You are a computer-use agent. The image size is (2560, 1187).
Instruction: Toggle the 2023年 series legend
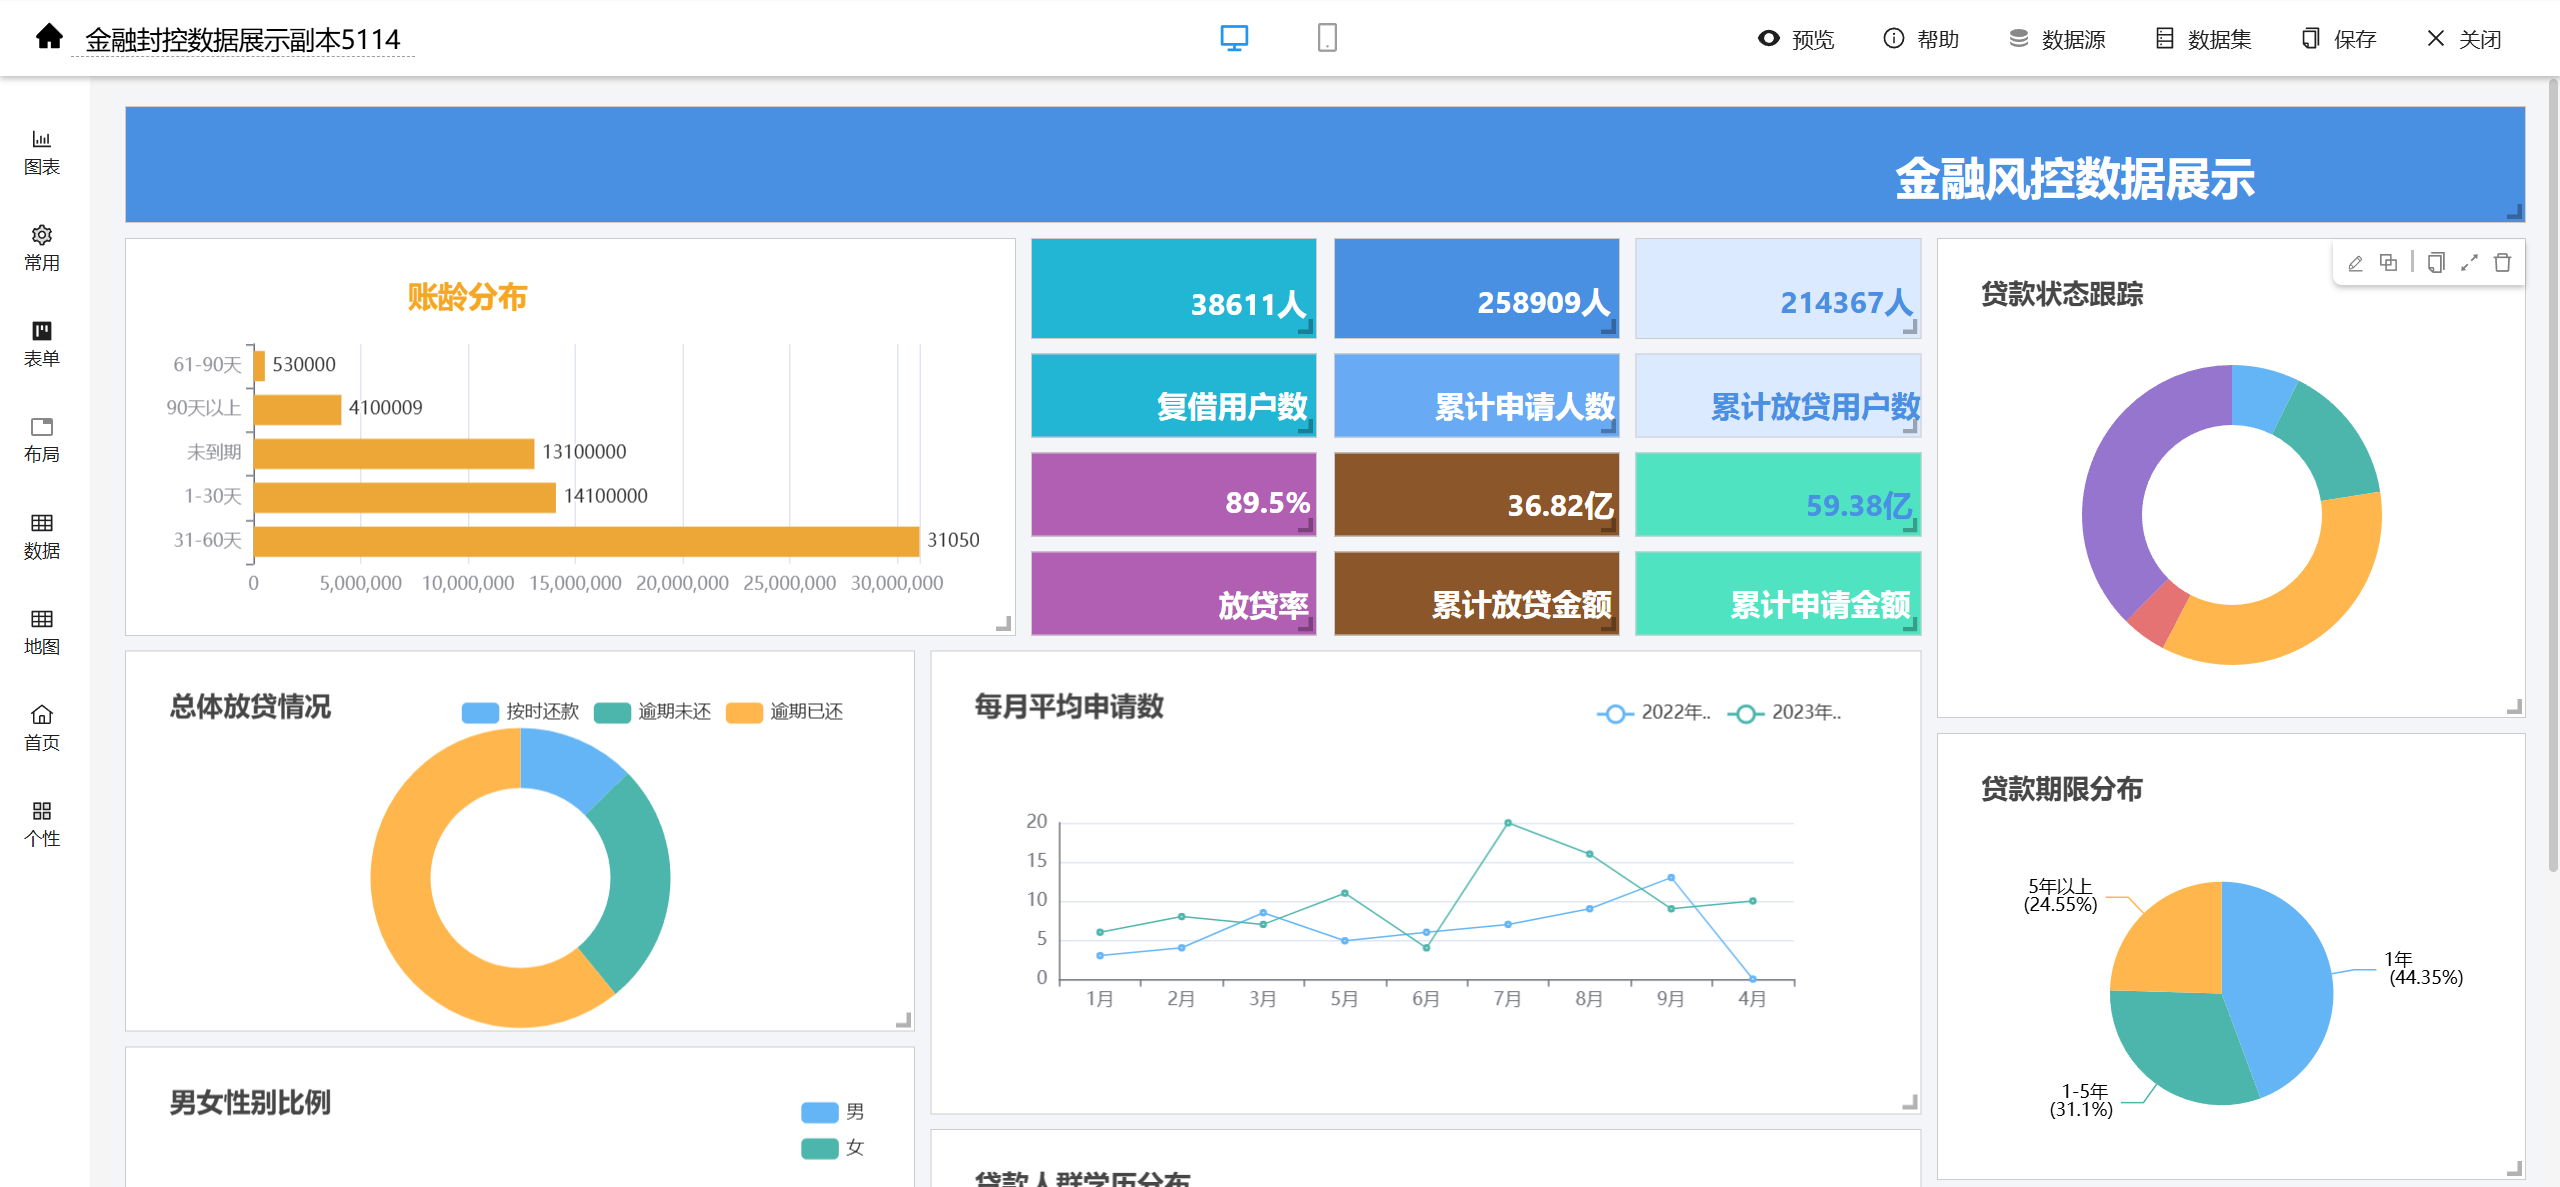click(1785, 713)
